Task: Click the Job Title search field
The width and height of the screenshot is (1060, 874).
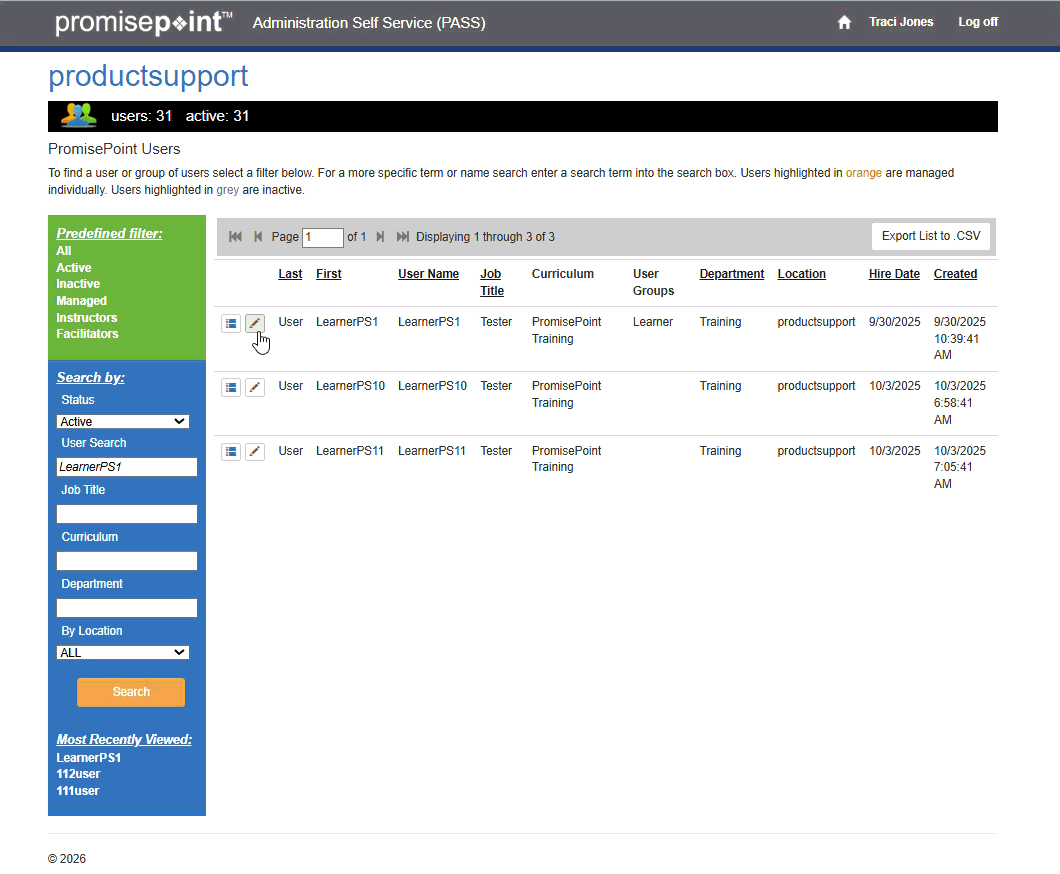Action: (127, 514)
